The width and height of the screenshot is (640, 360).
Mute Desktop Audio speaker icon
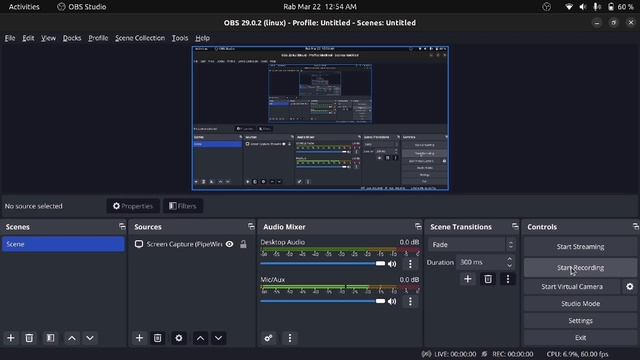392,264
